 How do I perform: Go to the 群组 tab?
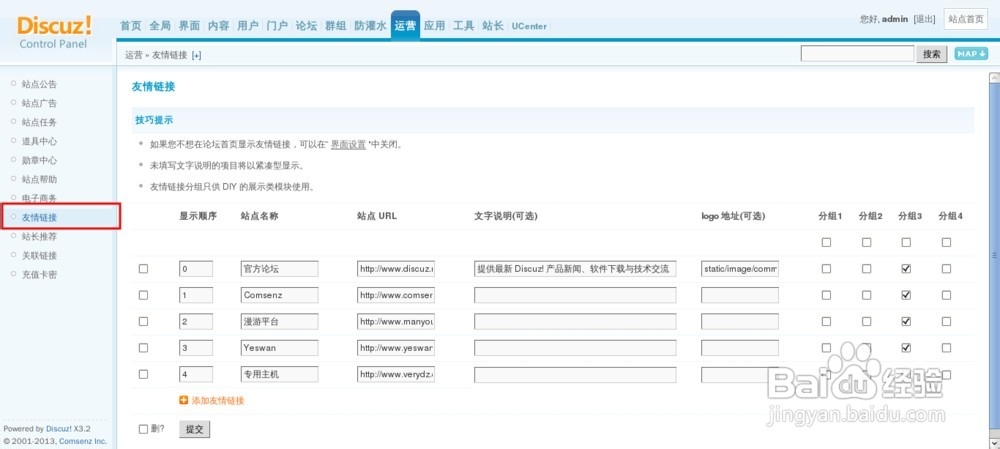pos(335,26)
